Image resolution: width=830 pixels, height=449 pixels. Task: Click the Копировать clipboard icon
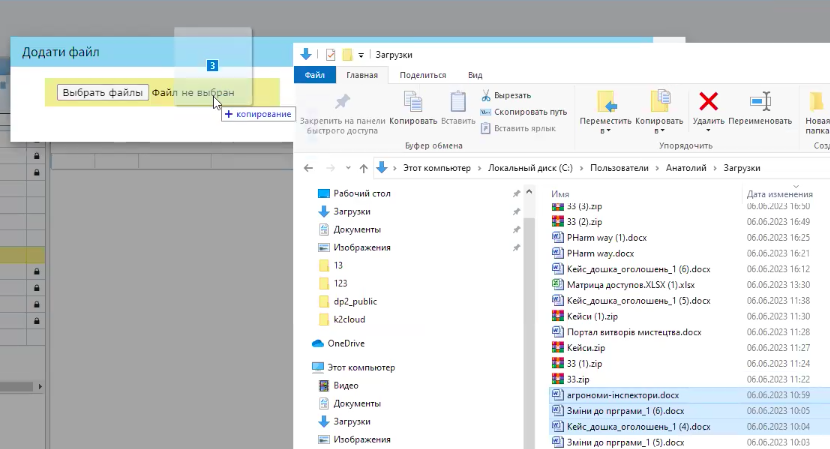413,102
